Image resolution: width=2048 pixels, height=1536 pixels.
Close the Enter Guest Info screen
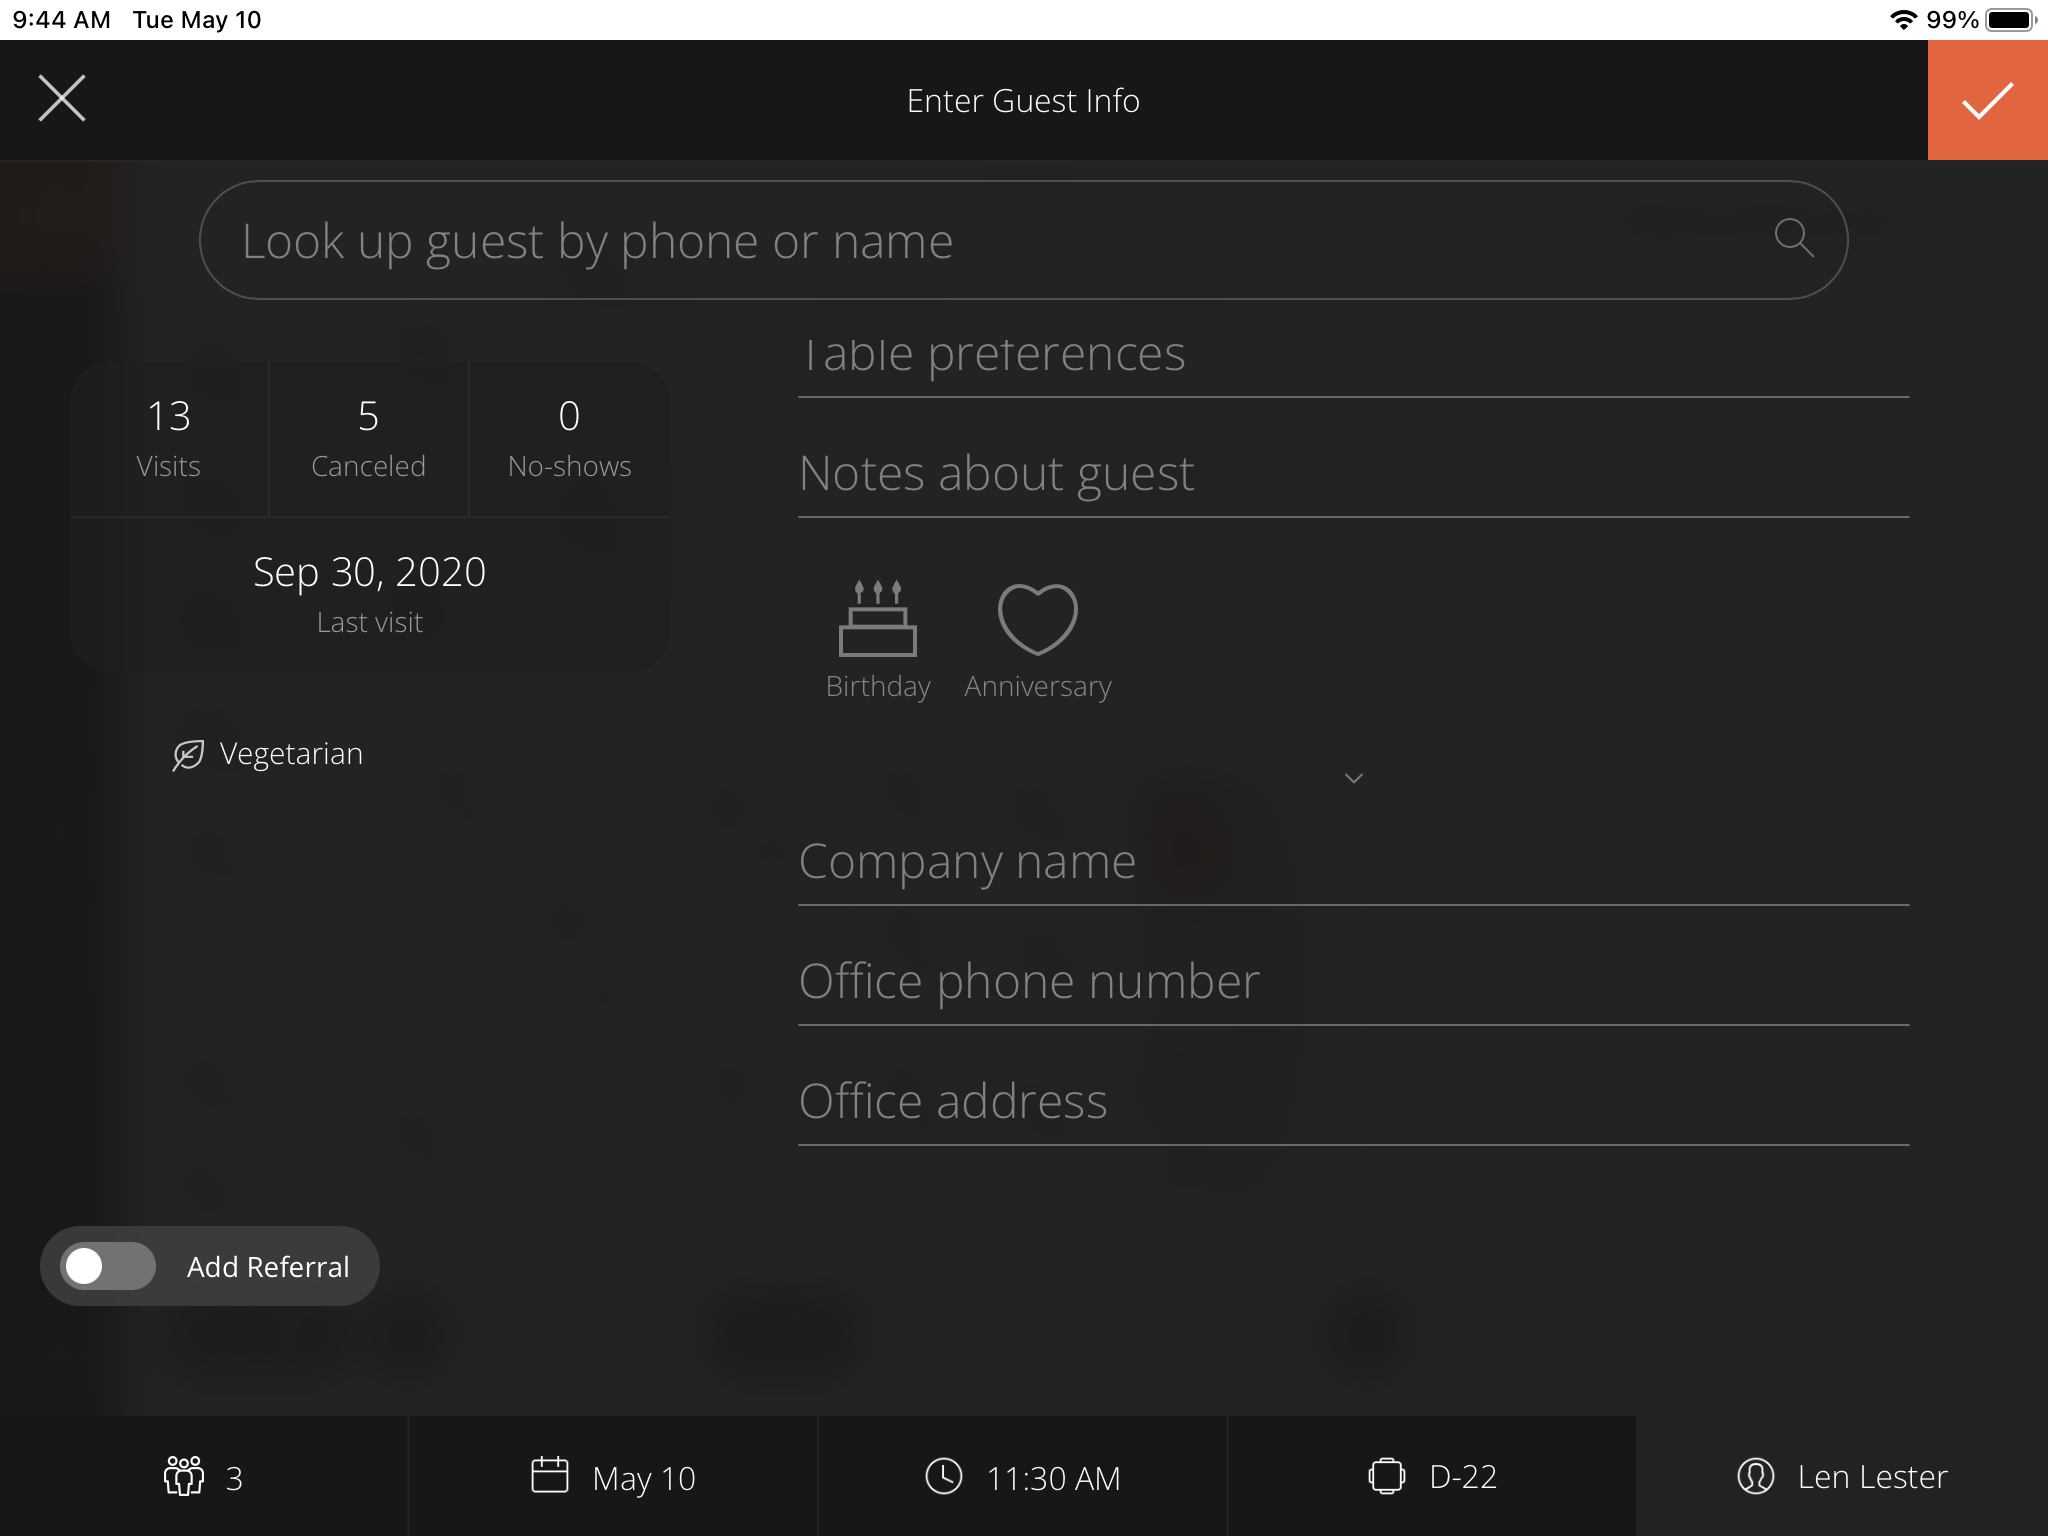62,99
